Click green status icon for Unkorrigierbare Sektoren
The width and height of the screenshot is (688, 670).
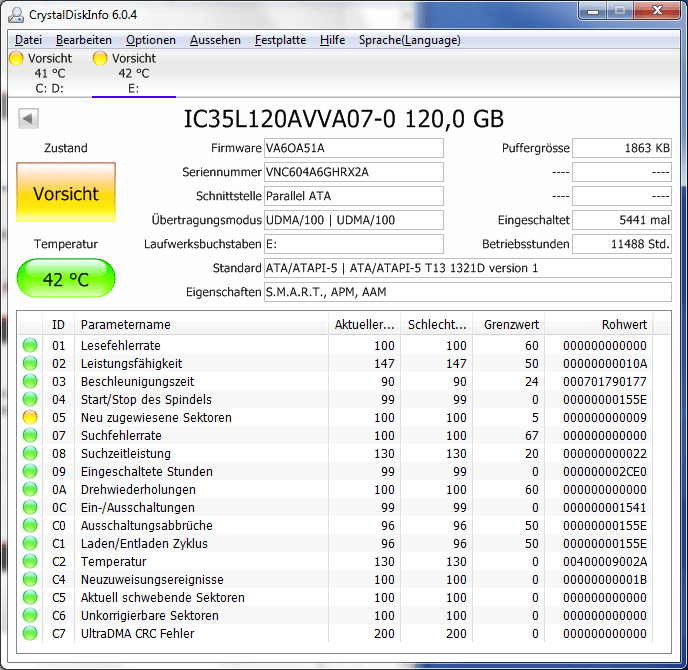coord(30,615)
